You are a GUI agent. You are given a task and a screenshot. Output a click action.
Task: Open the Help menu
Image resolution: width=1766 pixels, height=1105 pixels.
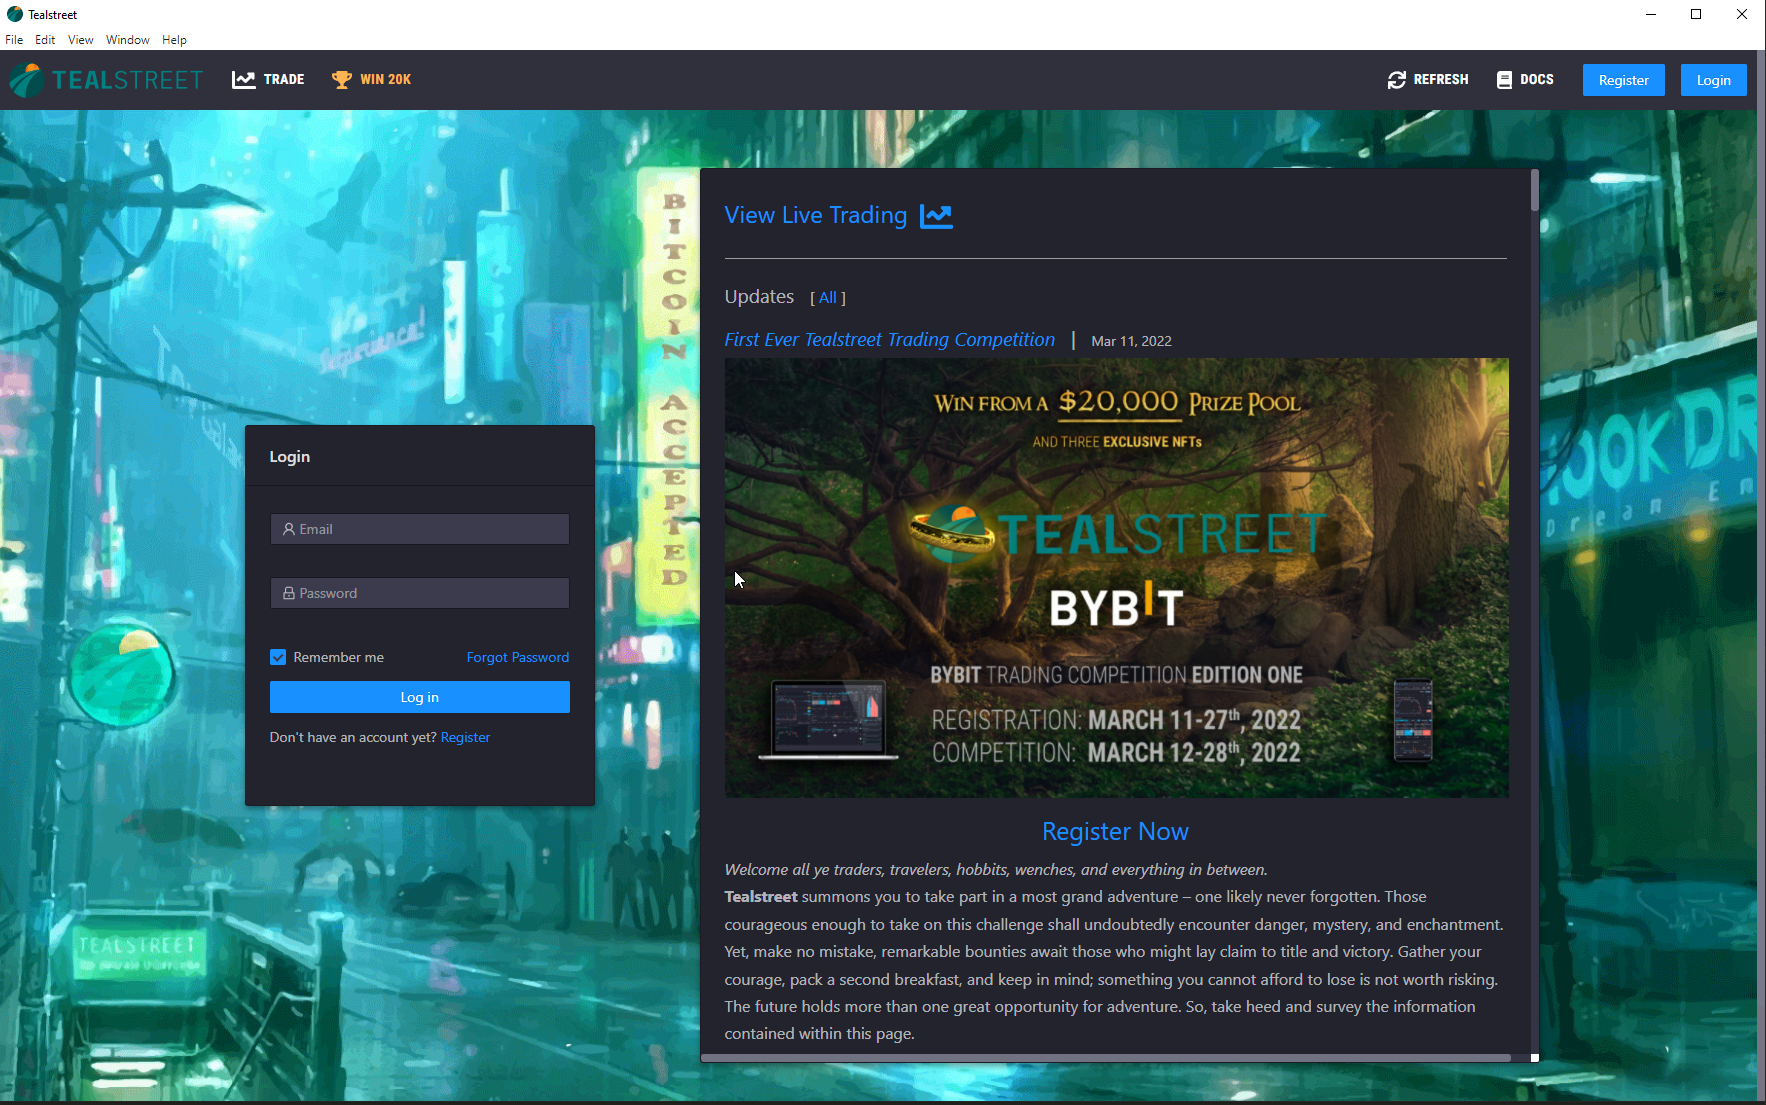[174, 40]
